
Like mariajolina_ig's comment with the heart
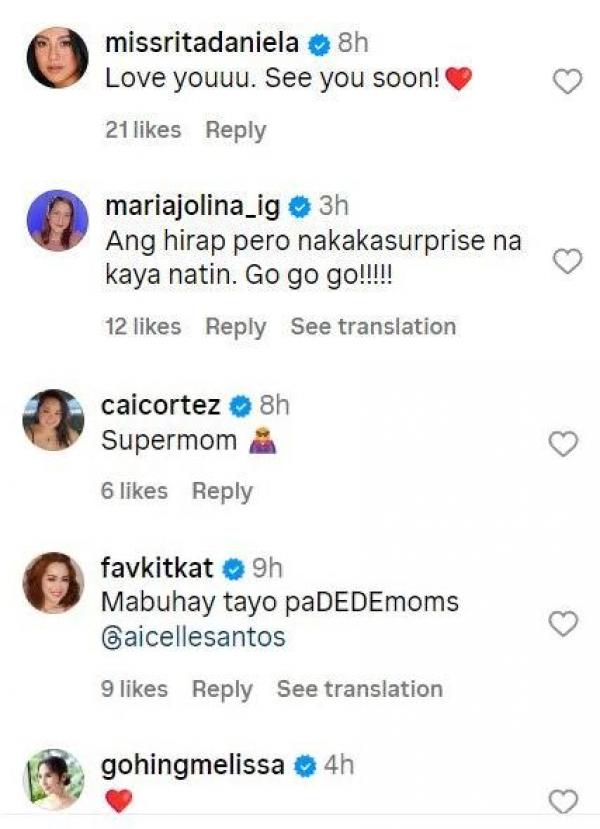(x=567, y=262)
